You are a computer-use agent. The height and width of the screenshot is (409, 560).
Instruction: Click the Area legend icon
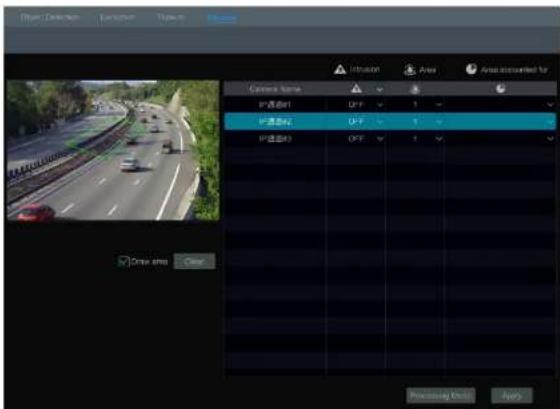point(410,70)
